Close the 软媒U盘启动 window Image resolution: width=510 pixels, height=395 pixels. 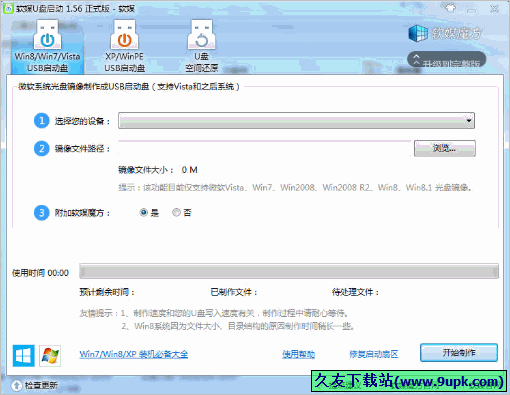pyautogui.click(x=495, y=9)
